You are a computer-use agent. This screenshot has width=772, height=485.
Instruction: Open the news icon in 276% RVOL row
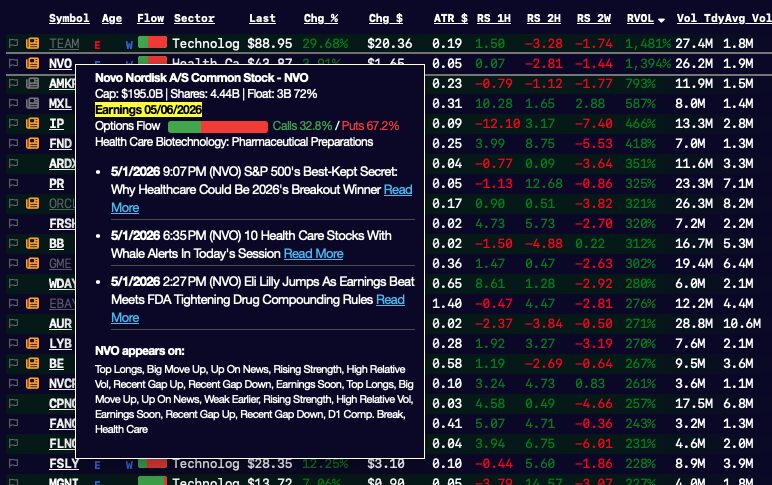pyautogui.click(x=32, y=303)
